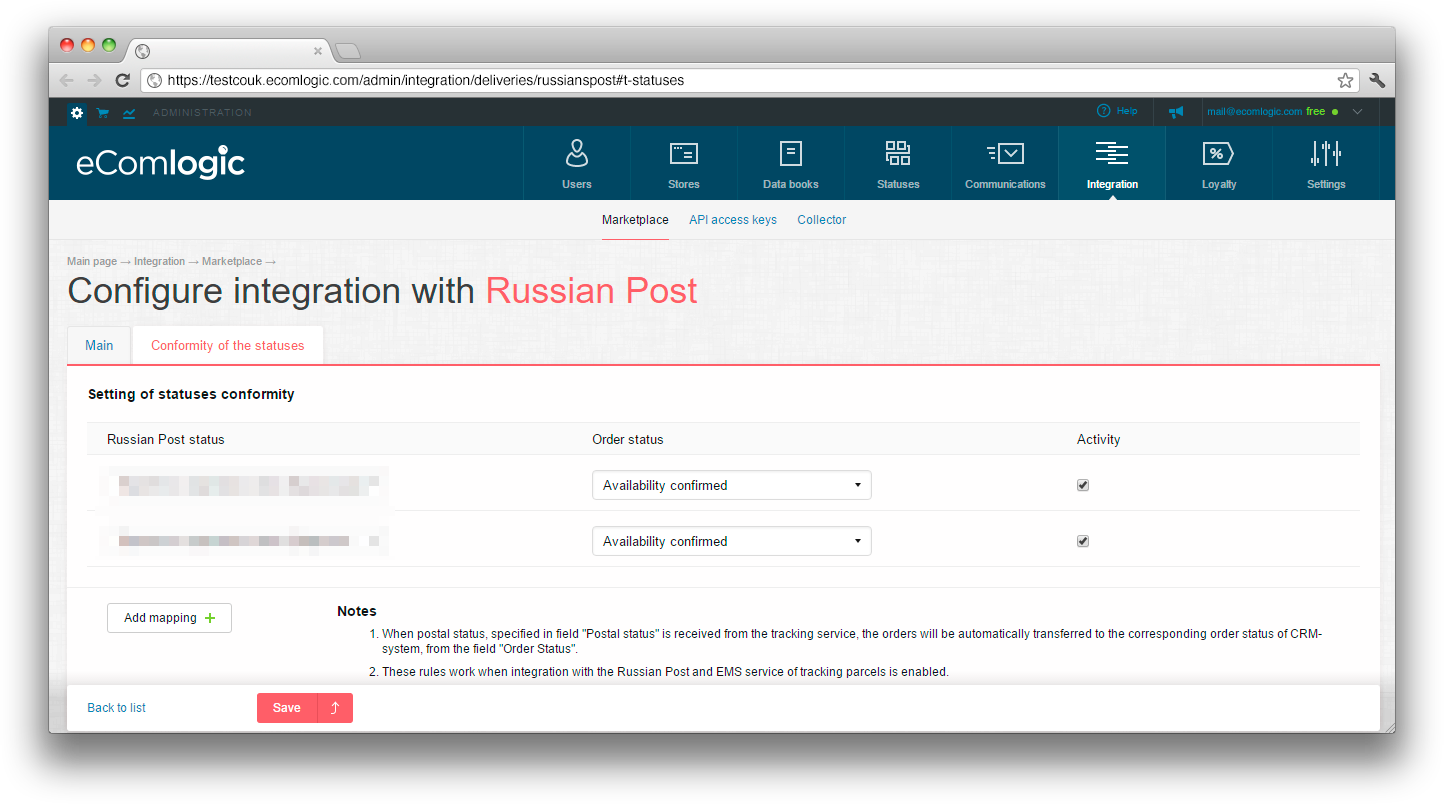
Task: Open first Availability confirmed order status dropdown
Action: (x=732, y=485)
